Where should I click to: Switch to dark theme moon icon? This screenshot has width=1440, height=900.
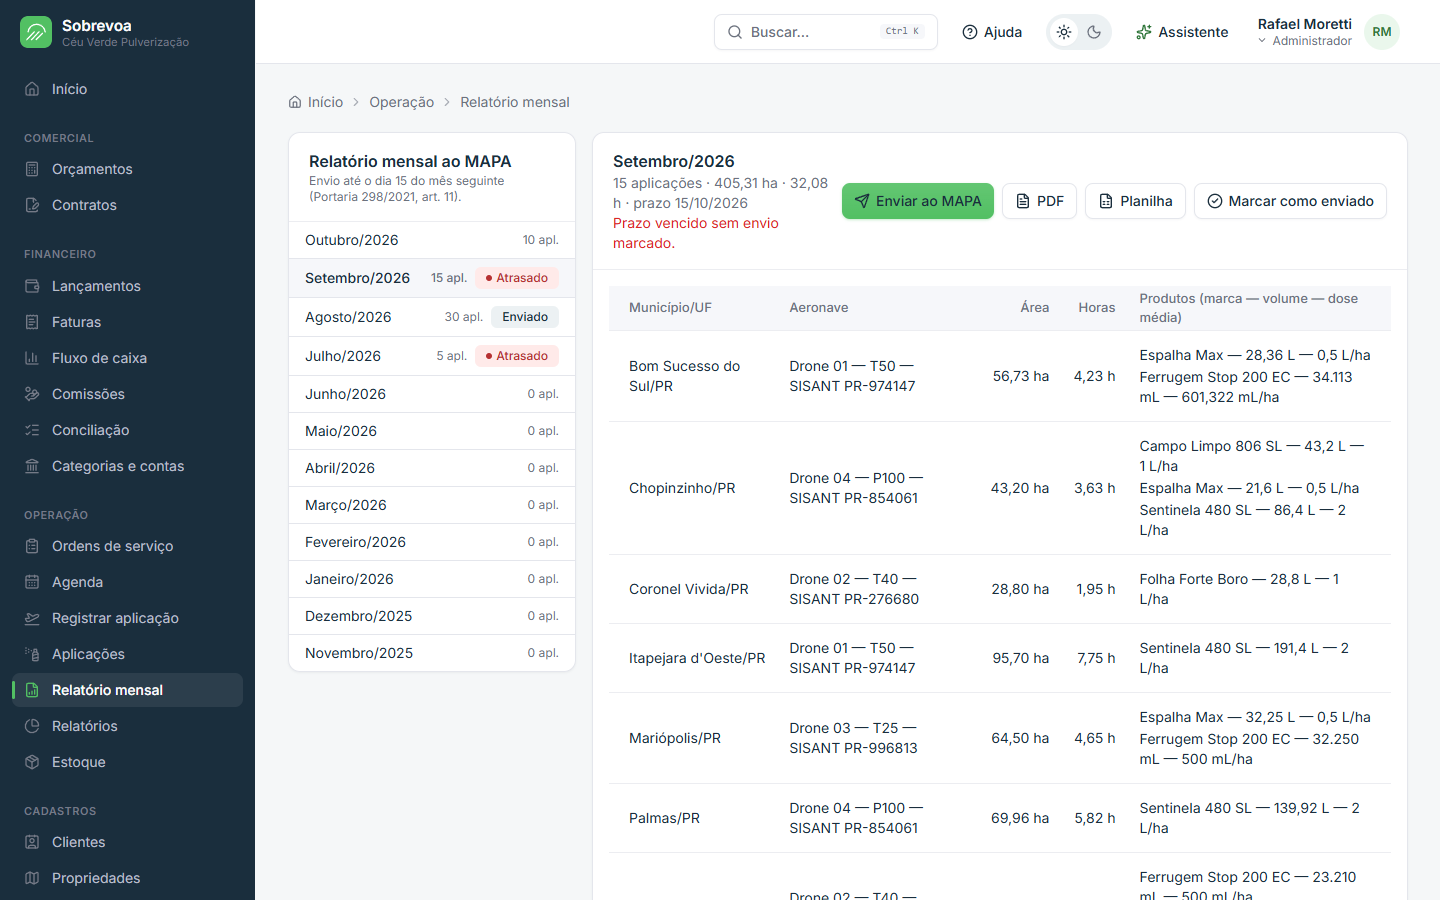click(x=1094, y=32)
